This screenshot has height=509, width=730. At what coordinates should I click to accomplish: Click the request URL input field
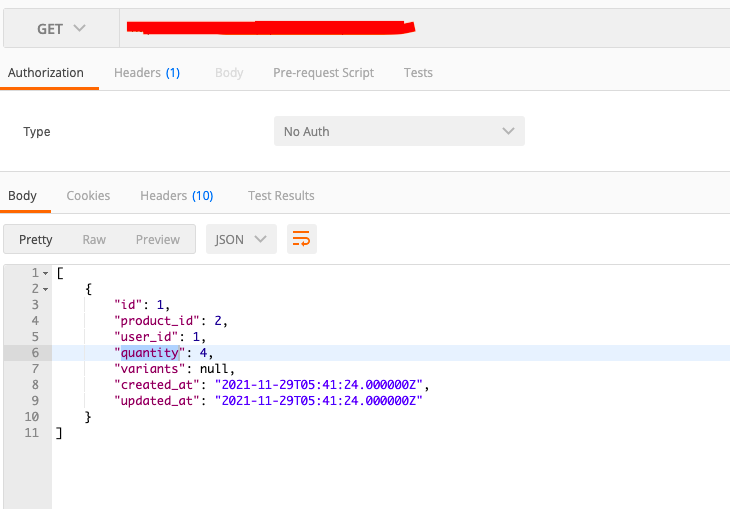pos(425,28)
